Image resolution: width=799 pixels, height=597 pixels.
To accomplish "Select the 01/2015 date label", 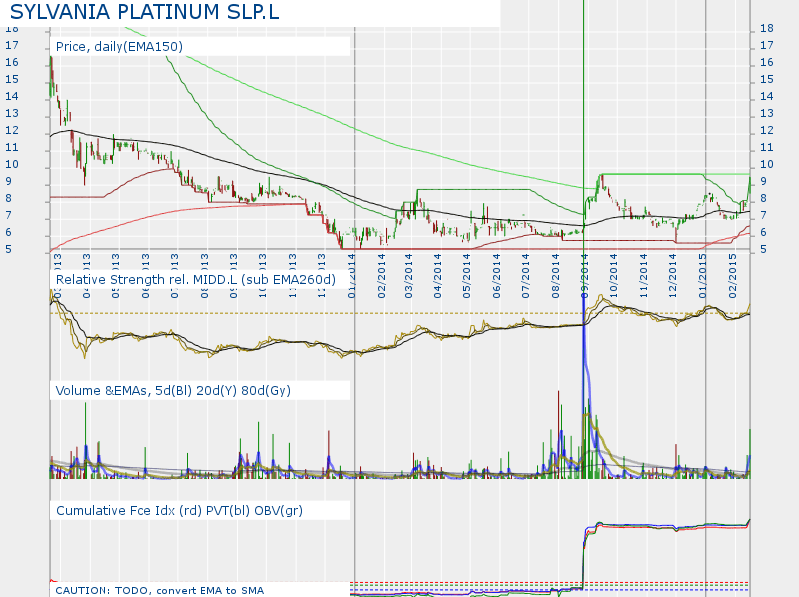I will 703,276.
